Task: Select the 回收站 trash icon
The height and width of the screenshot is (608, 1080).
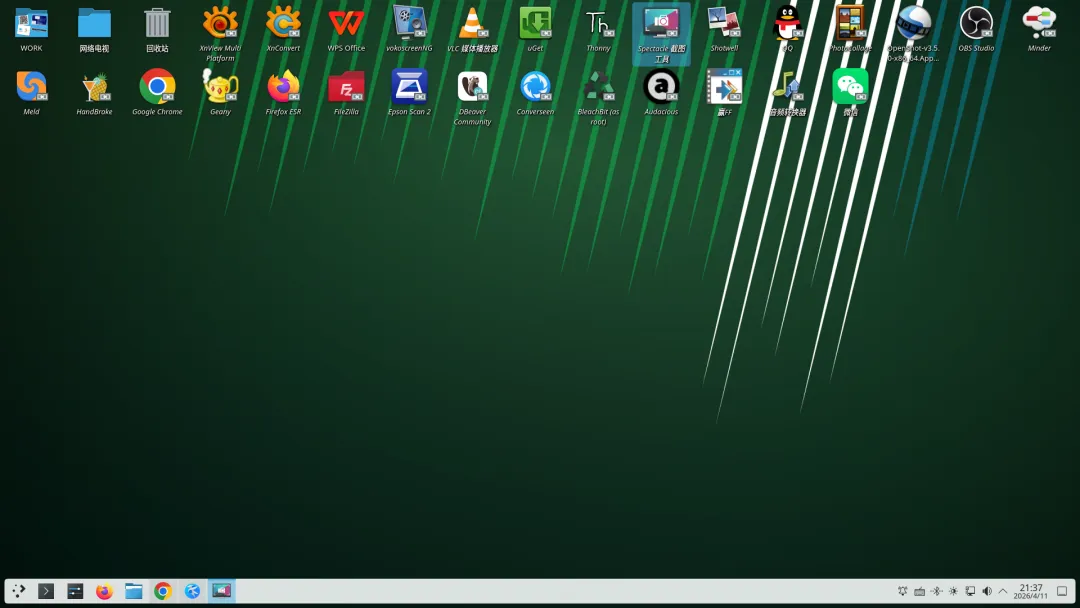Action: [157, 23]
